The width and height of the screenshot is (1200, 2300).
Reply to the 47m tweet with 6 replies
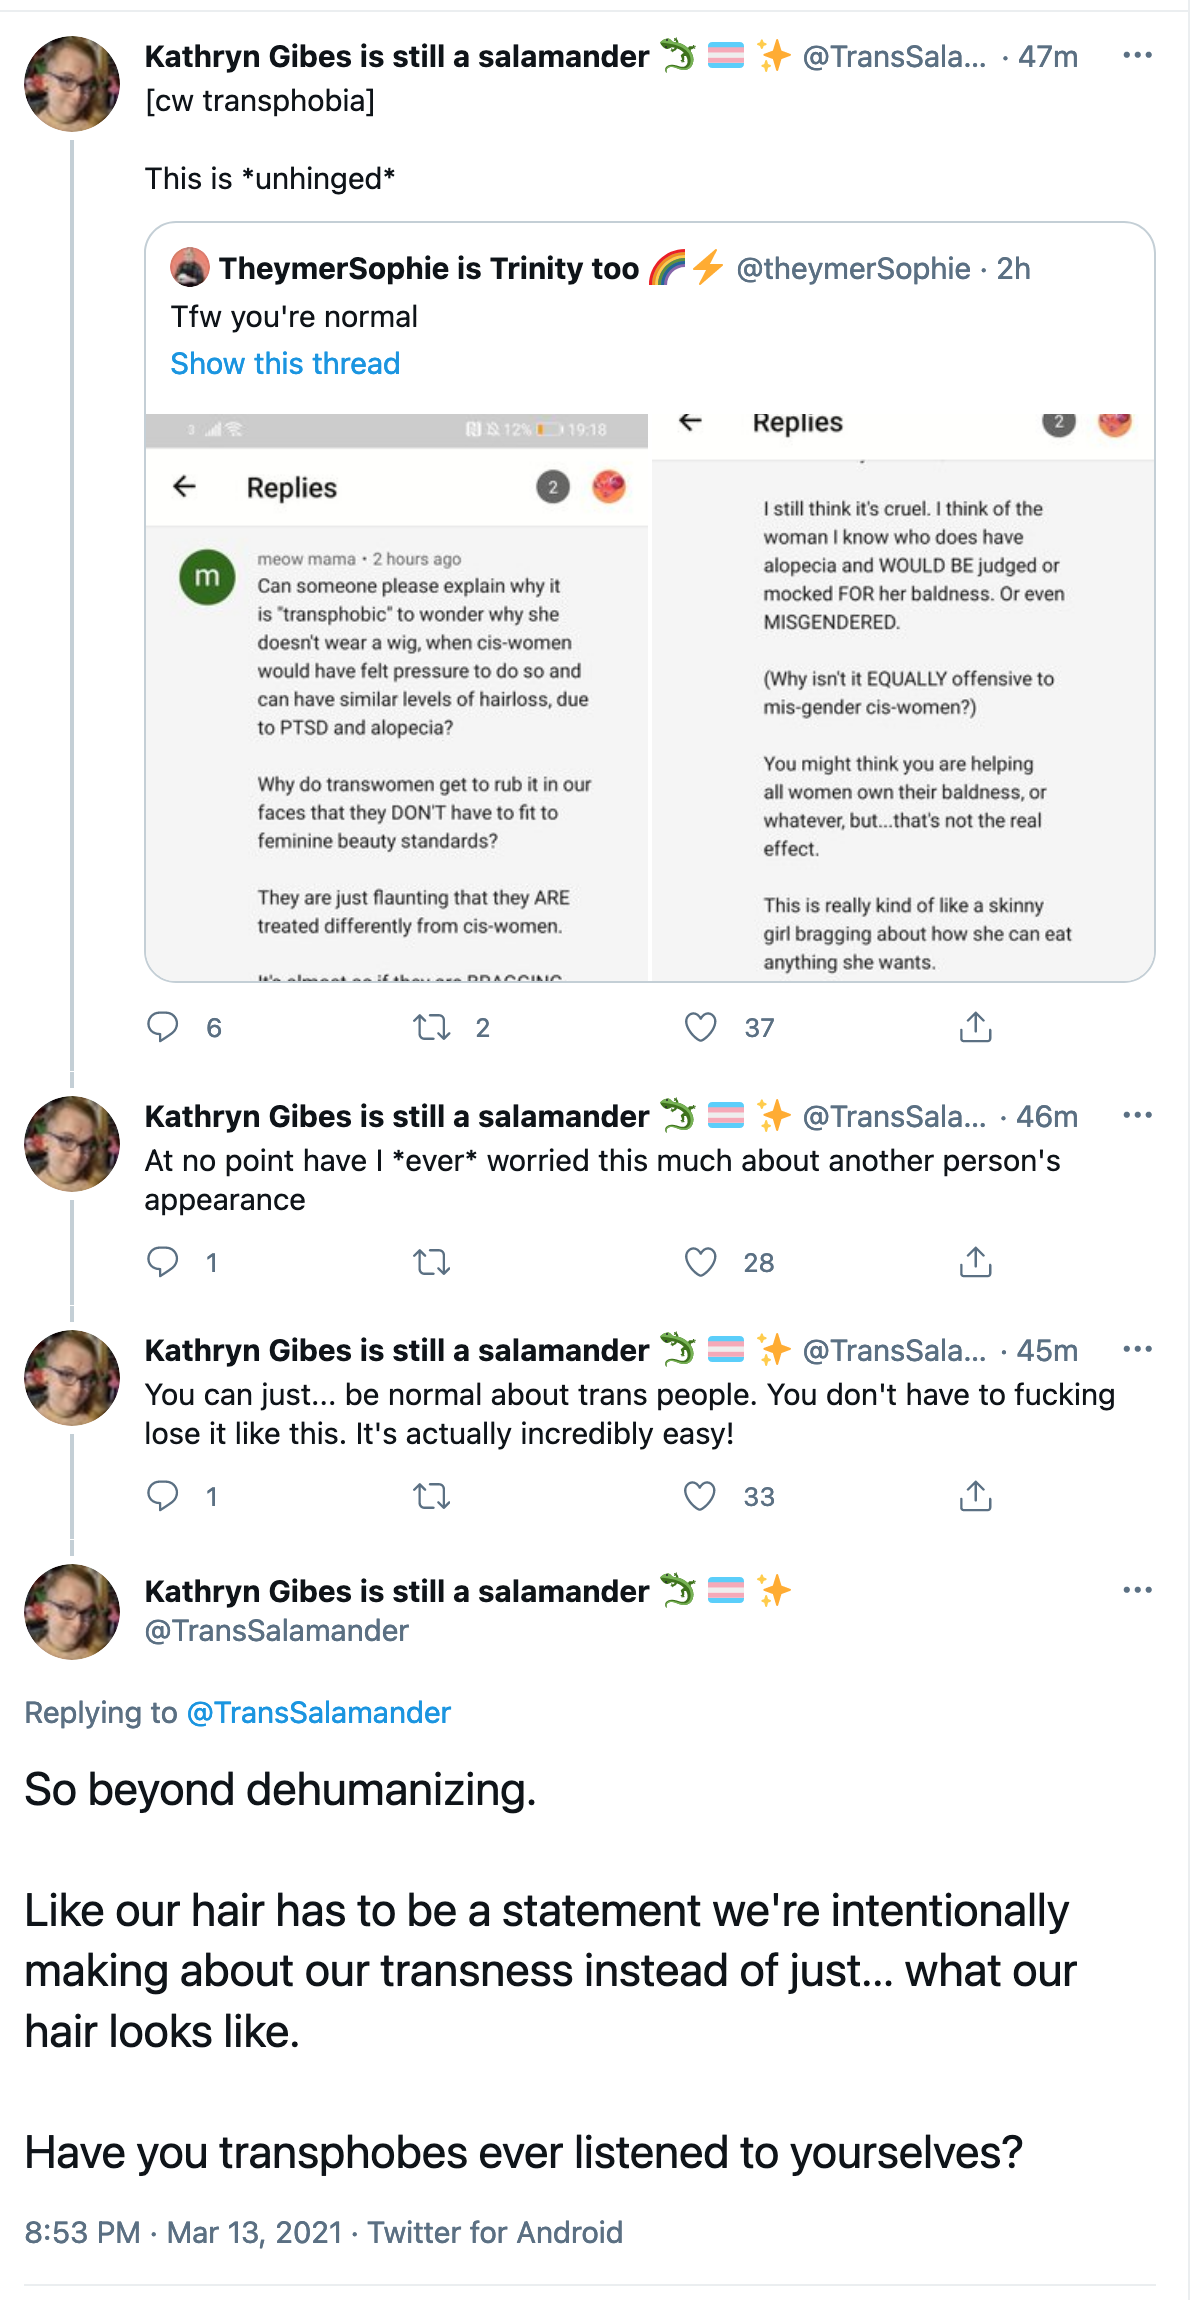[163, 1027]
